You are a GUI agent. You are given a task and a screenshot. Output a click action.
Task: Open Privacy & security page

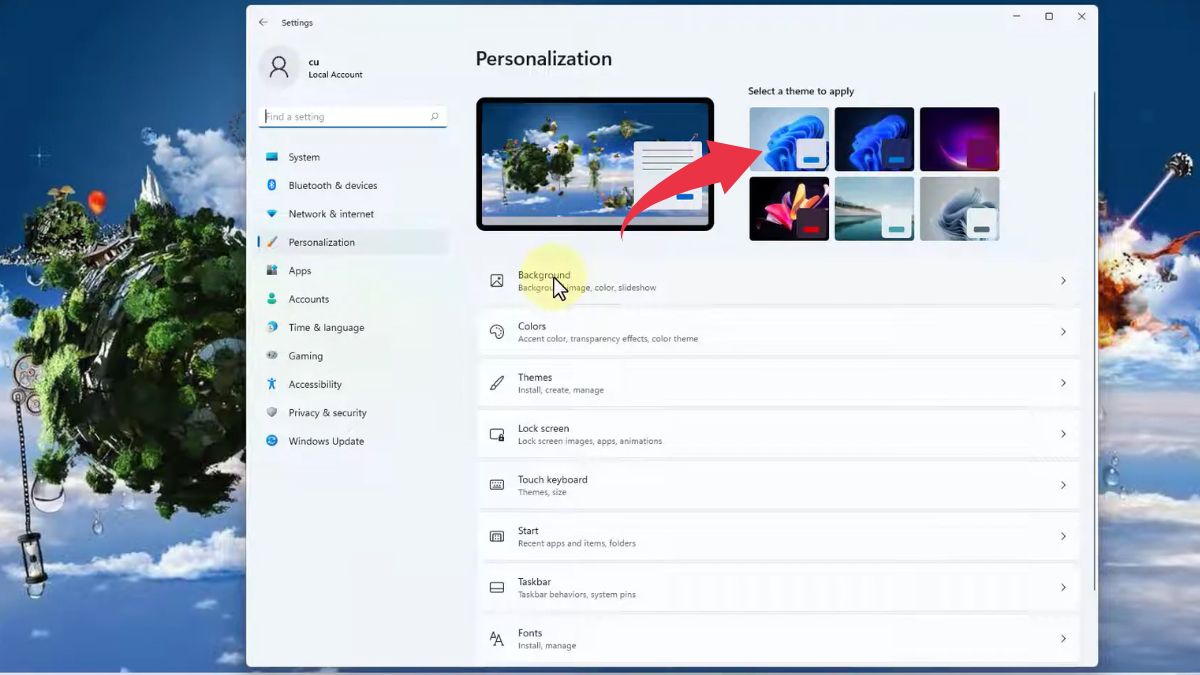(x=353, y=412)
